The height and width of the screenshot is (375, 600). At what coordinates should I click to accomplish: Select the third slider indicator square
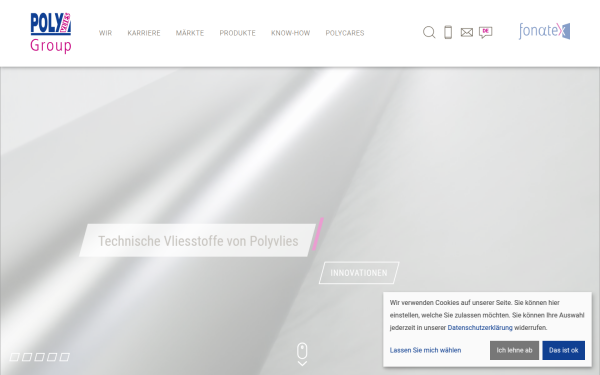click(x=39, y=357)
